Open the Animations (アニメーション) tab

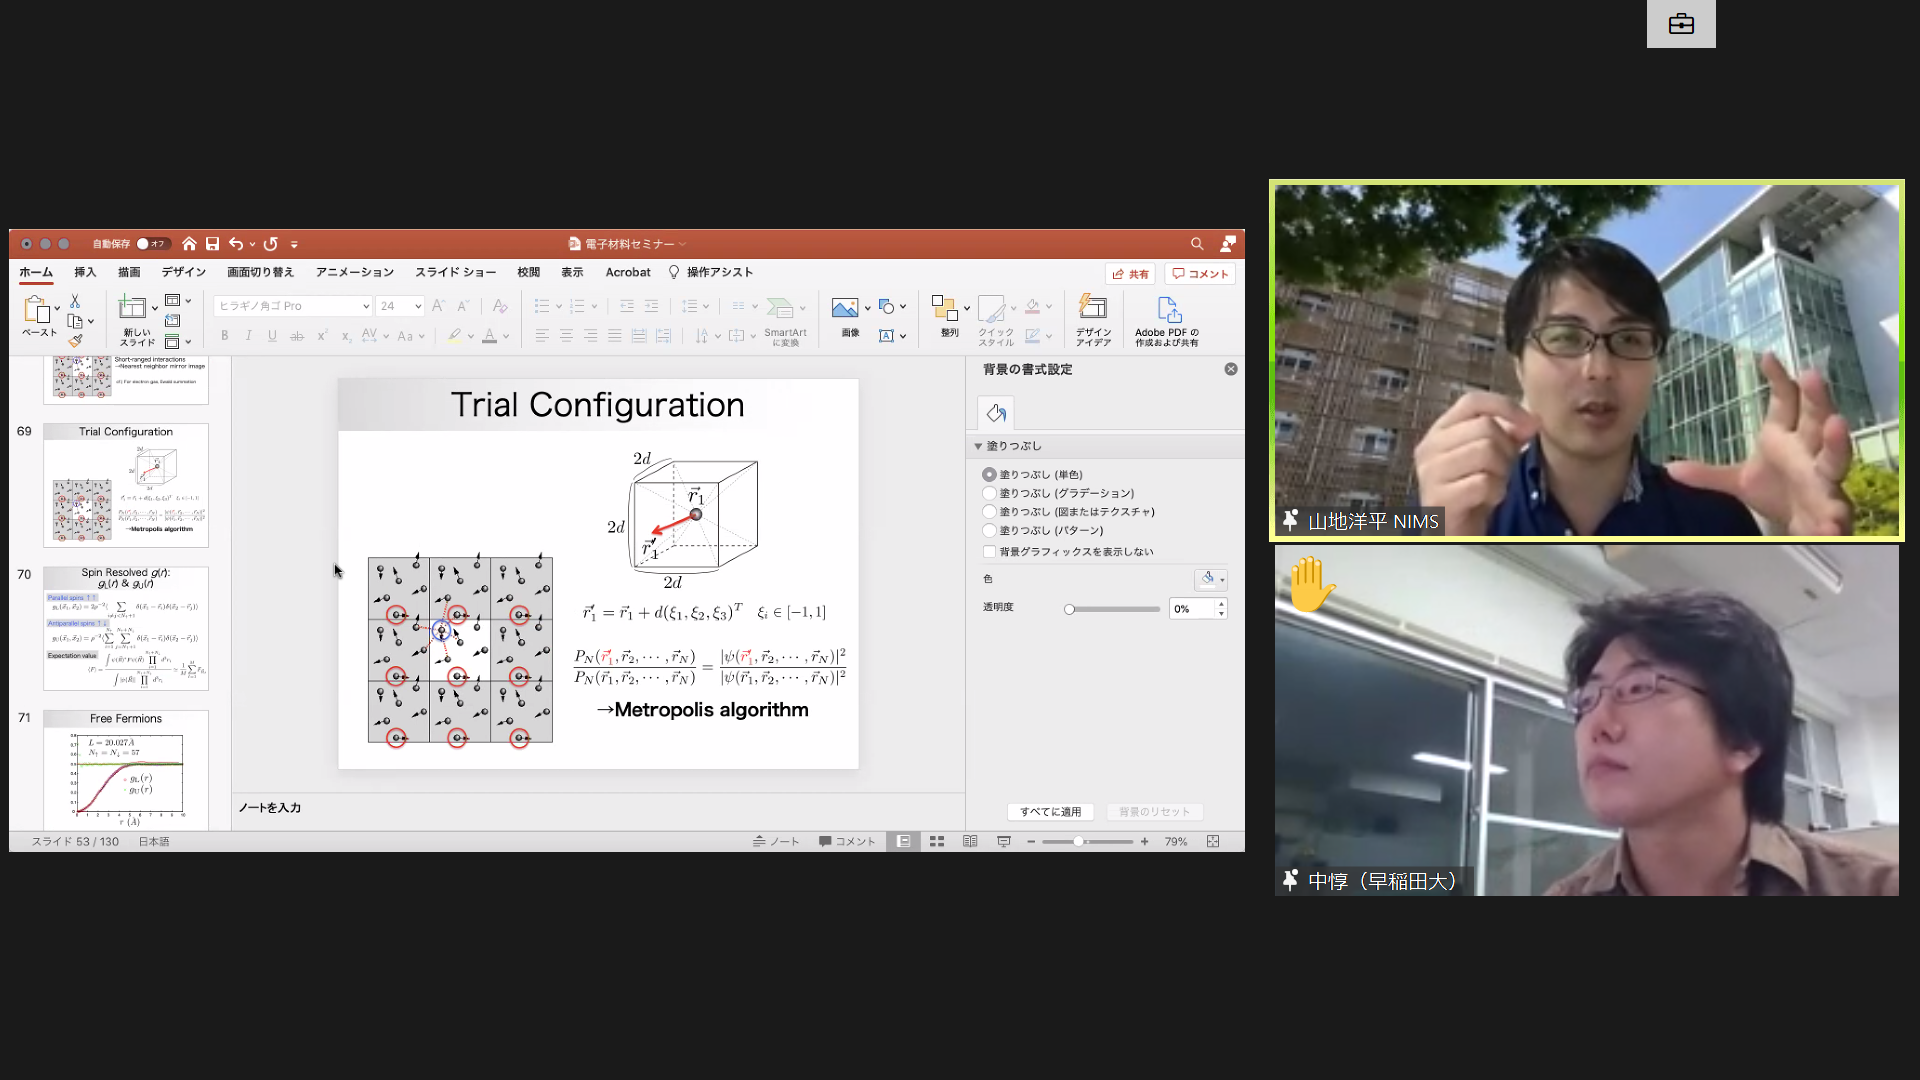click(355, 272)
